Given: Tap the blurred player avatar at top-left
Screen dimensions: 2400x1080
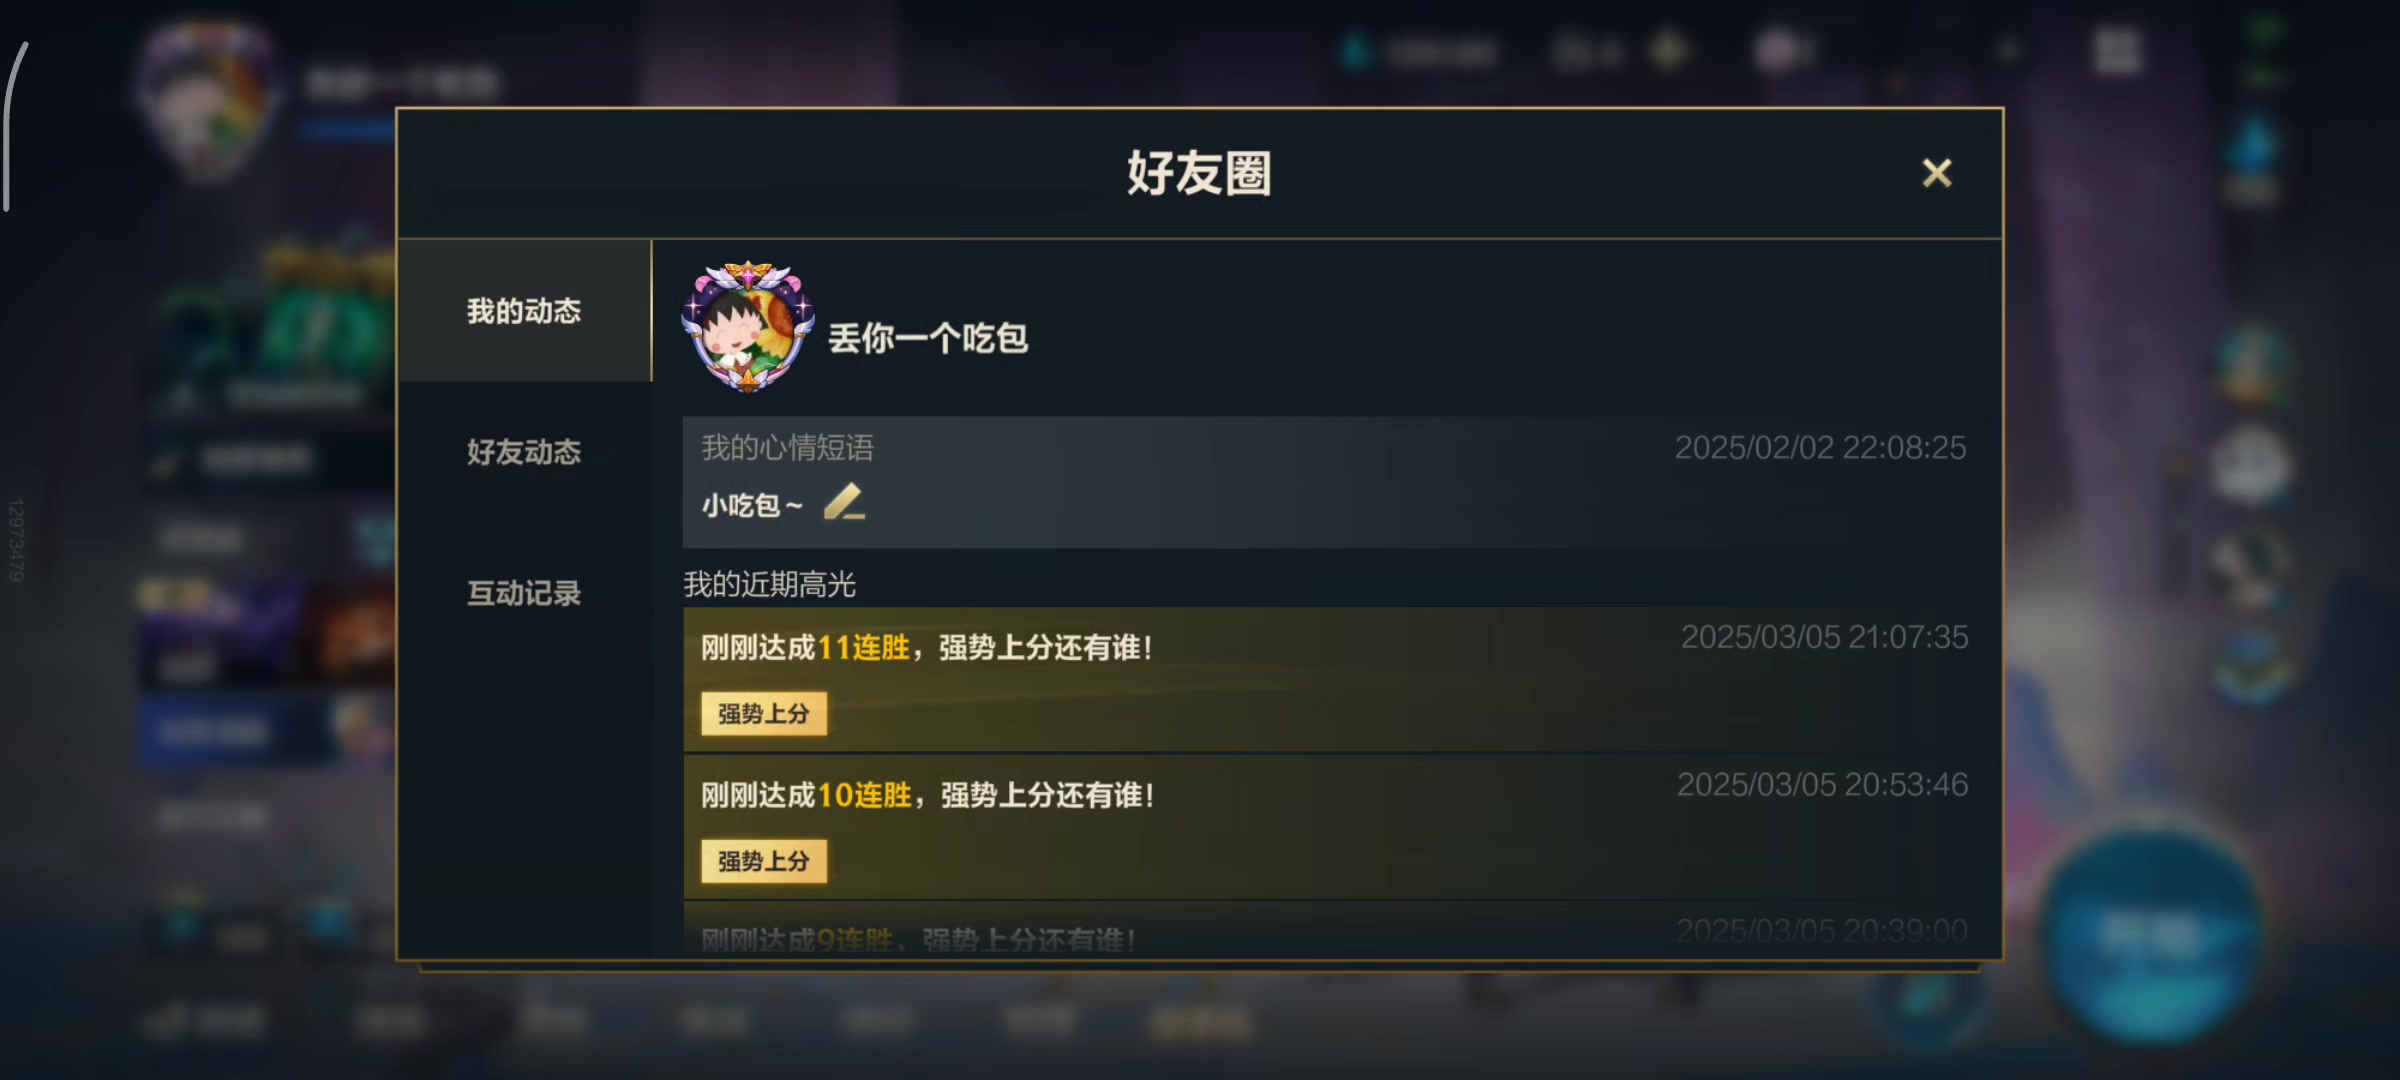Looking at the screenshot, I should click(208, 100).
